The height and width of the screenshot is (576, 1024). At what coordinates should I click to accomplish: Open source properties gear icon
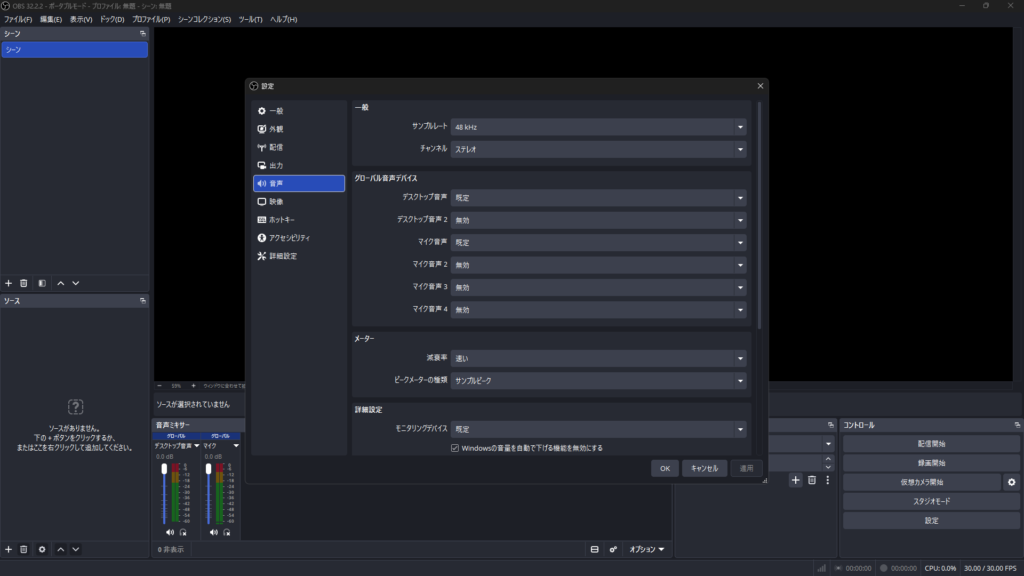tap(42, 549)
